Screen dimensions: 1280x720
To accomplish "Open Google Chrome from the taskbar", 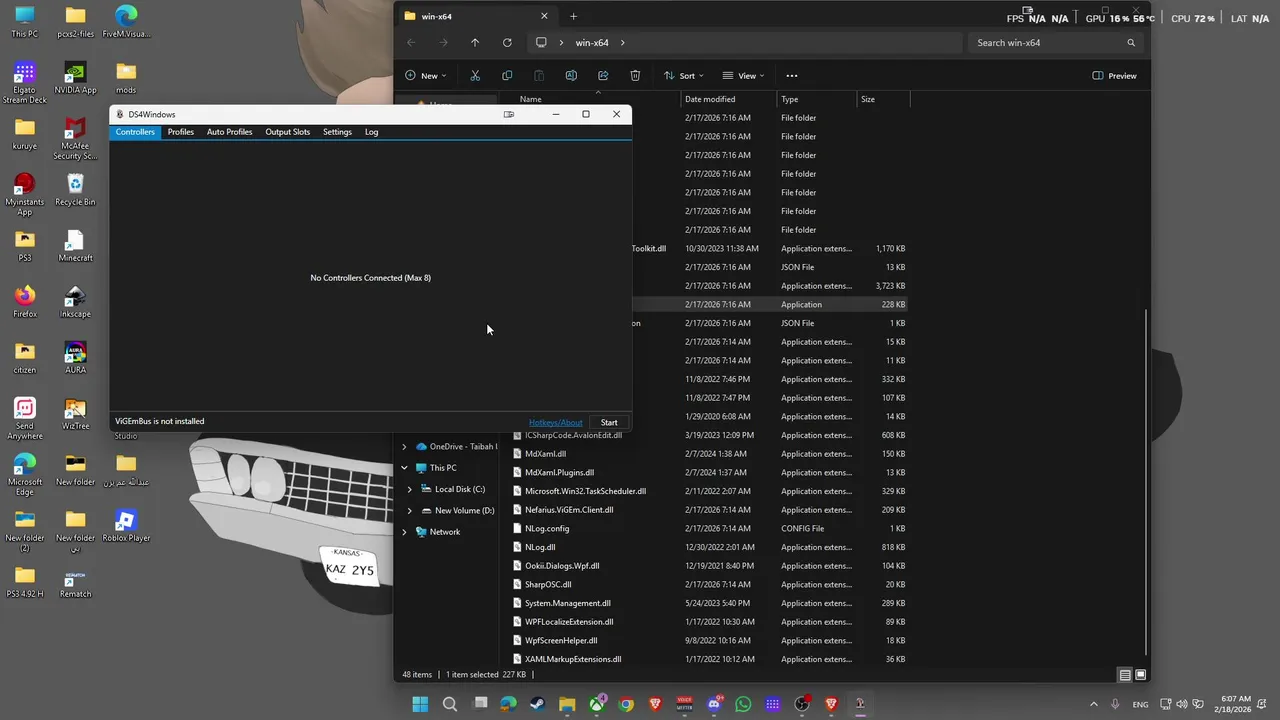I will pyautogui.click(x=626, y=704).
